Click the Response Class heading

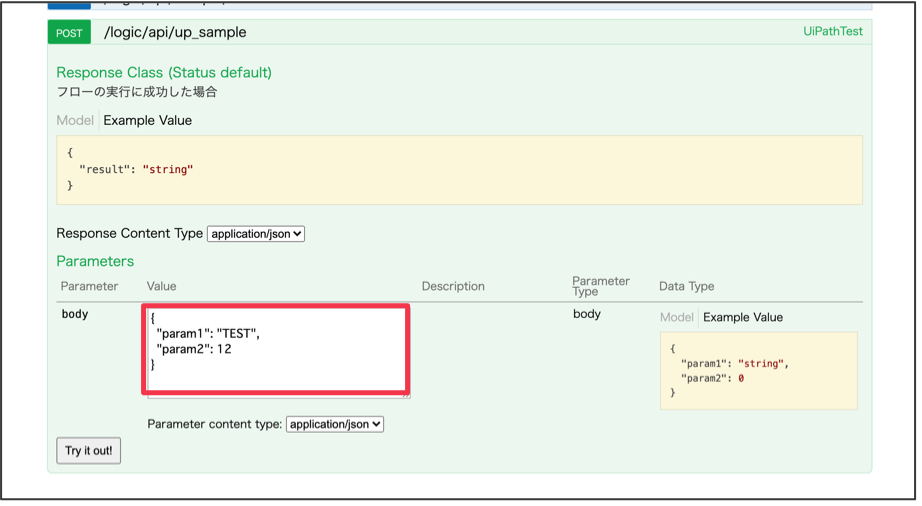click(164, 73)
